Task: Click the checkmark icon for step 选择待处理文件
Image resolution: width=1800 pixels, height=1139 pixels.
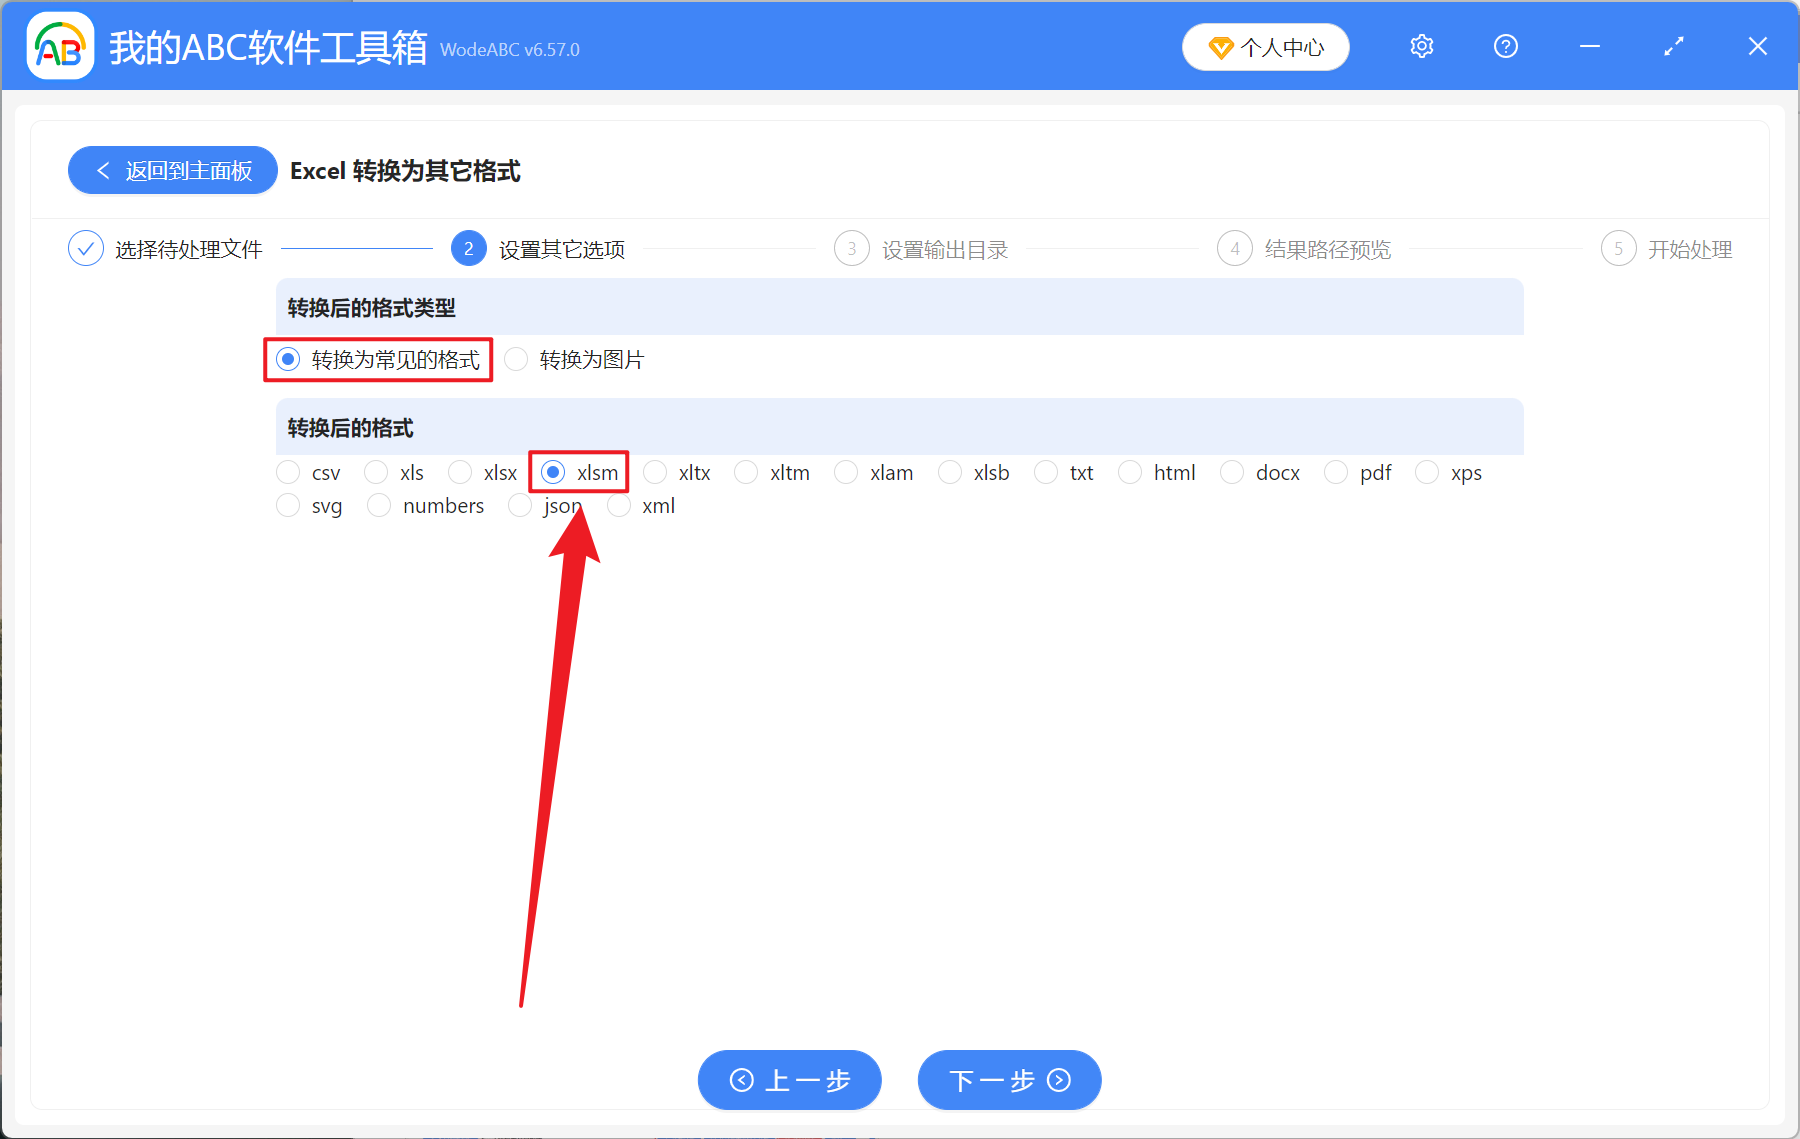Action: coord(85,248)
